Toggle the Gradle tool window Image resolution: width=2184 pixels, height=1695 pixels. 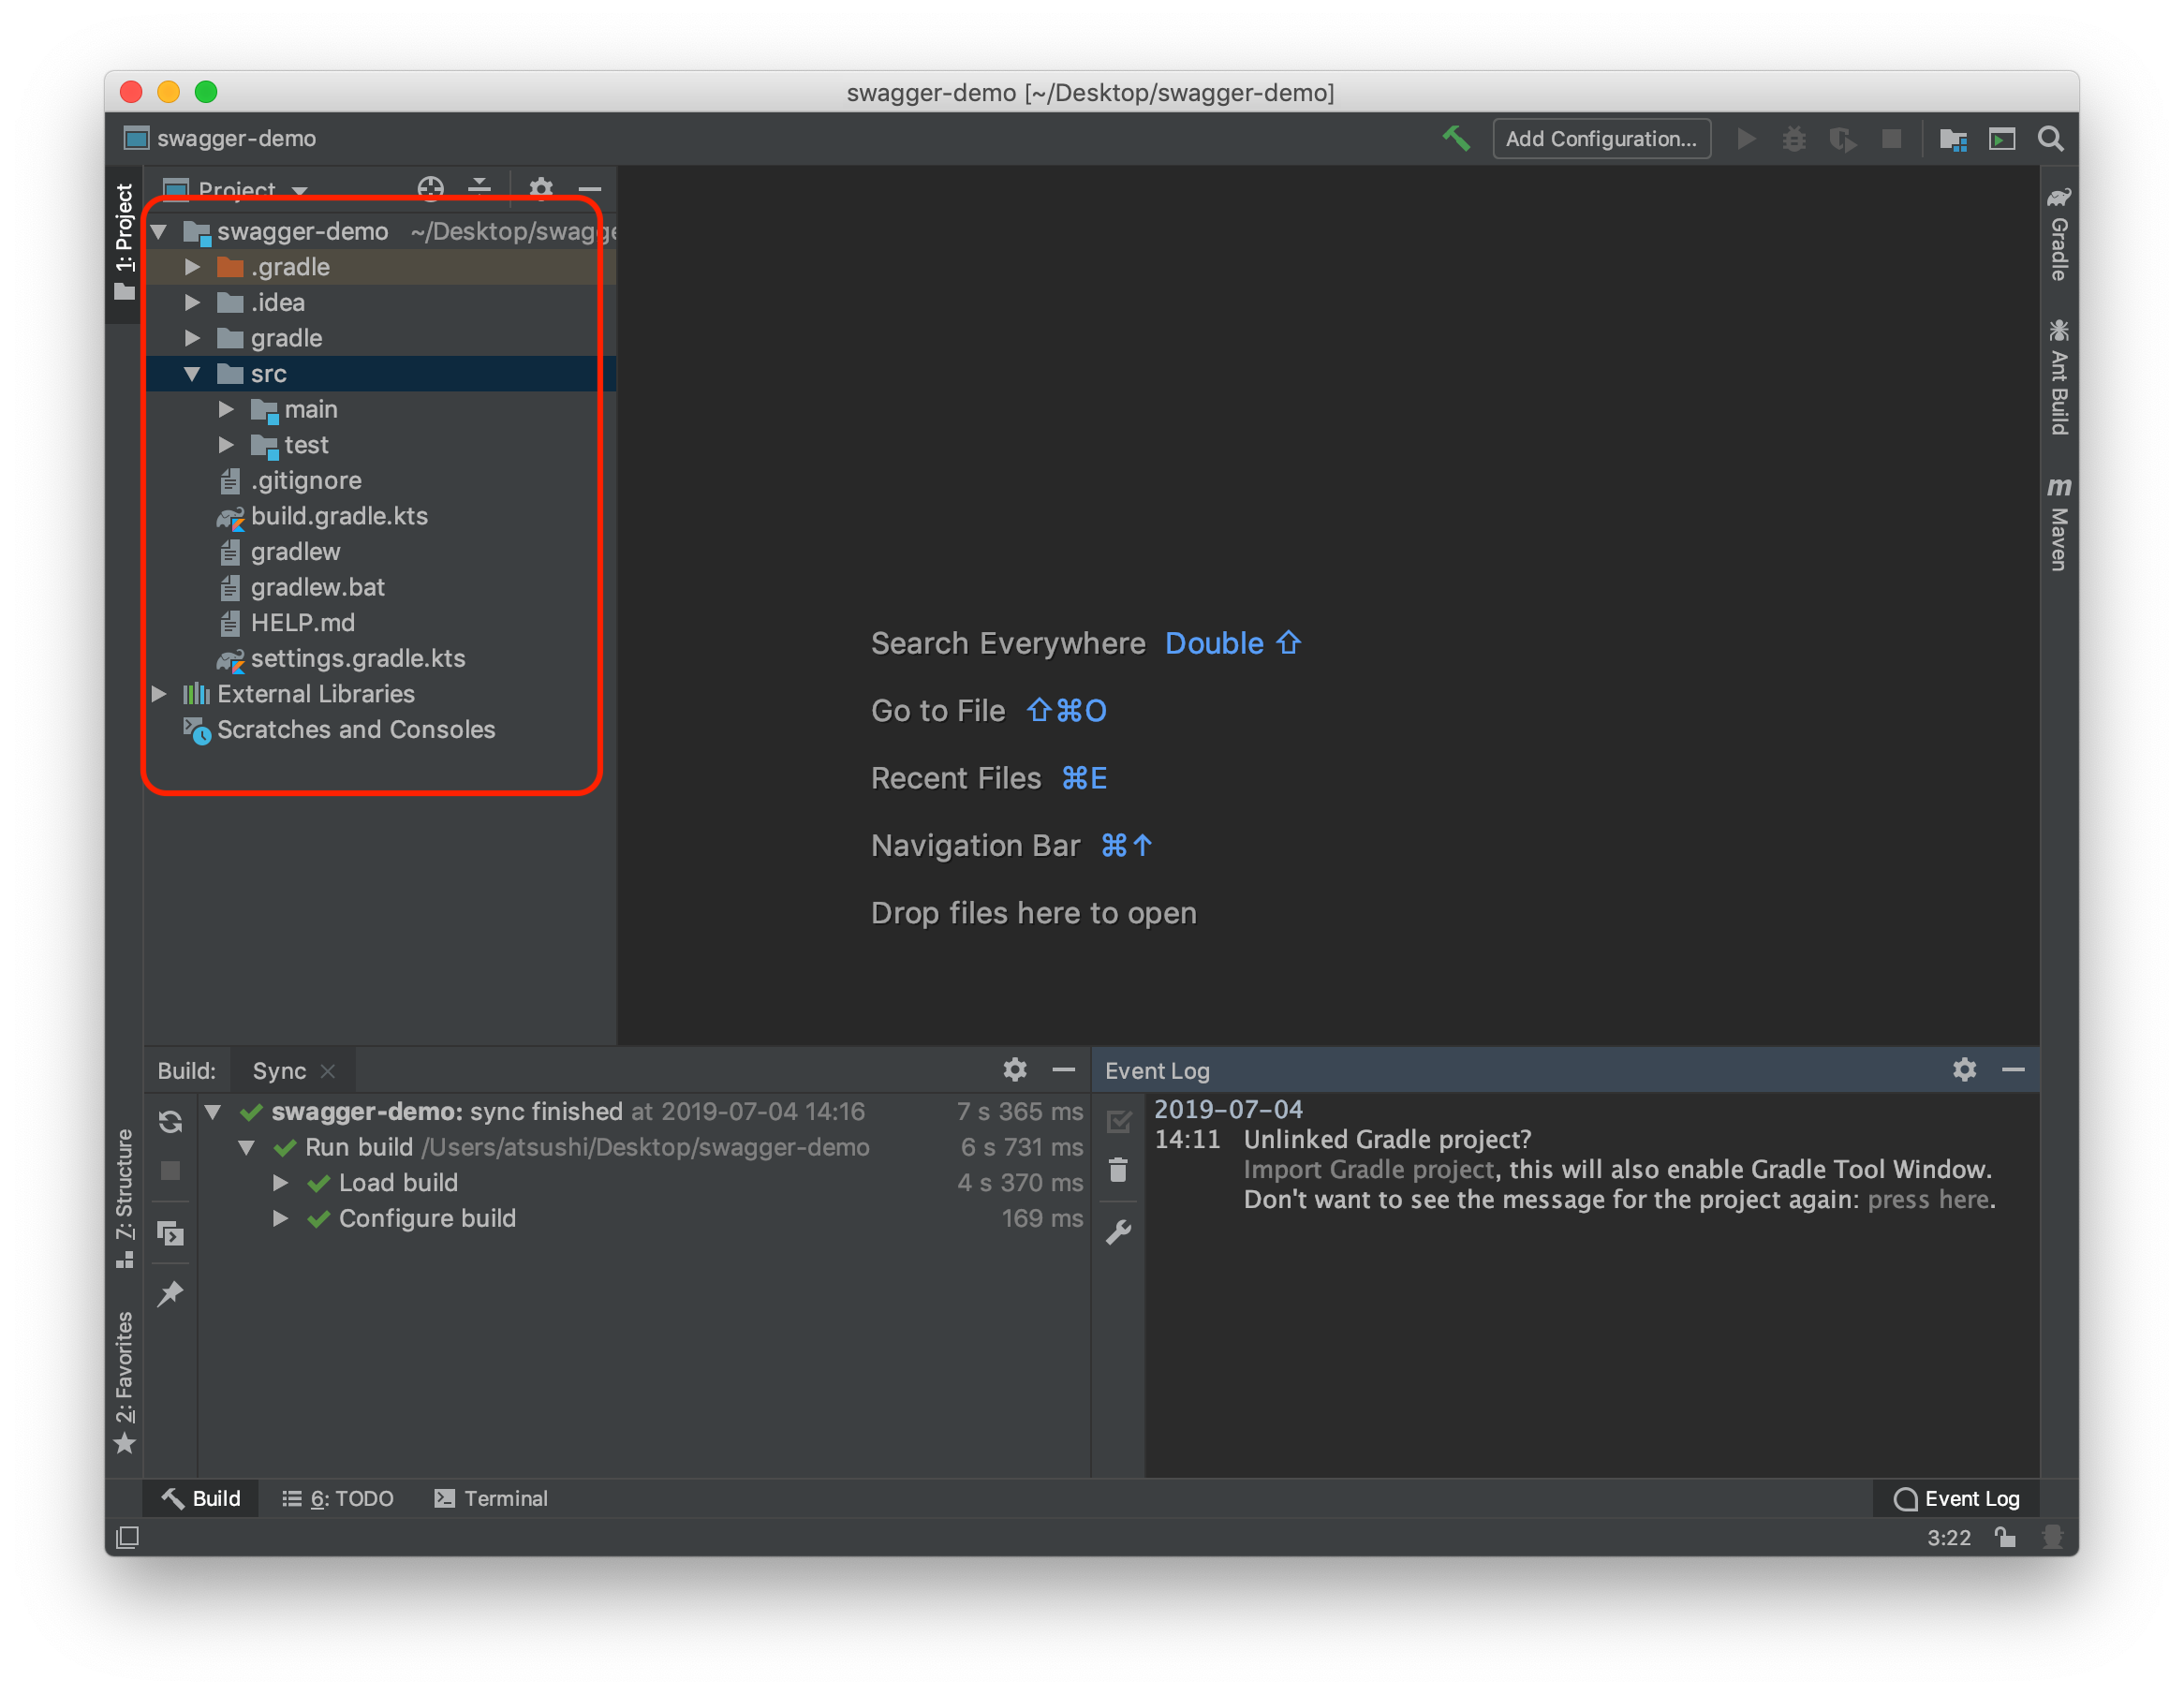click(2058, 235)
